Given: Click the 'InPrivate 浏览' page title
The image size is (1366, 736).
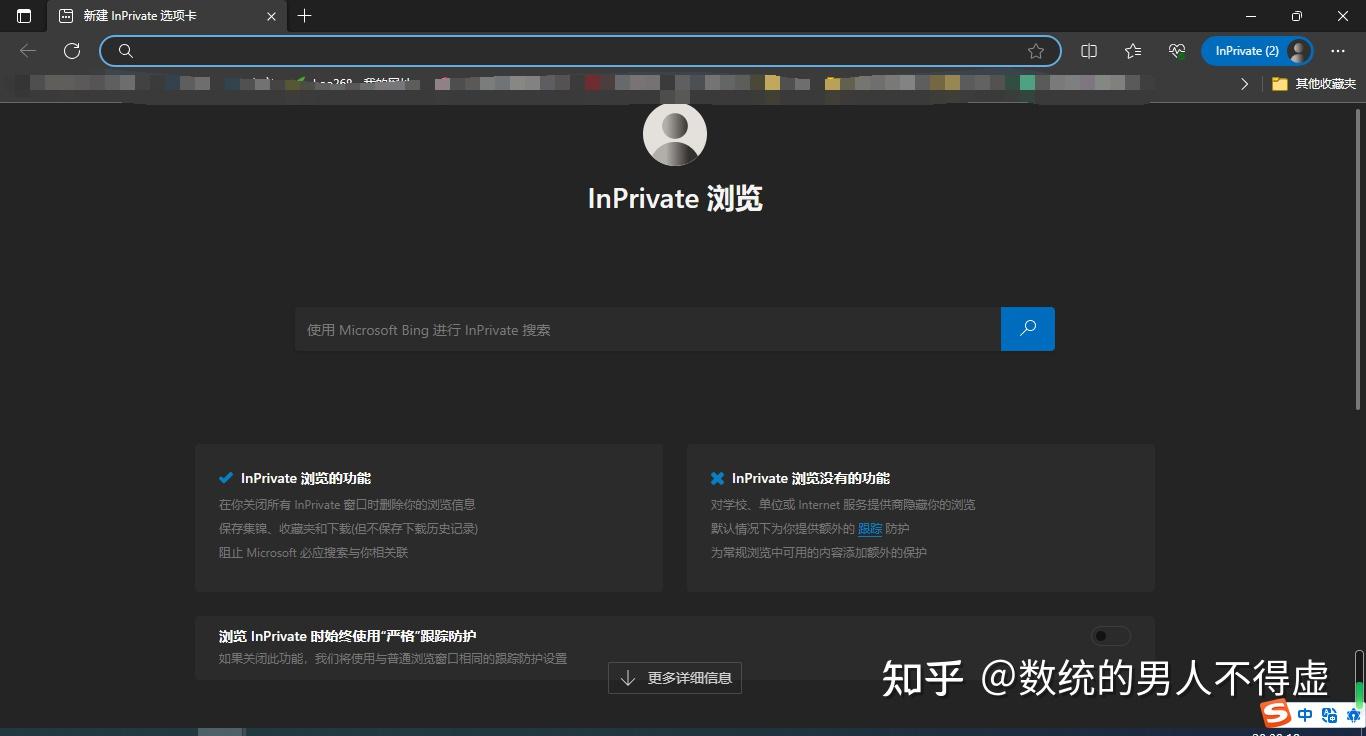Looking at the screenshot, I should (x=675, y=198).
